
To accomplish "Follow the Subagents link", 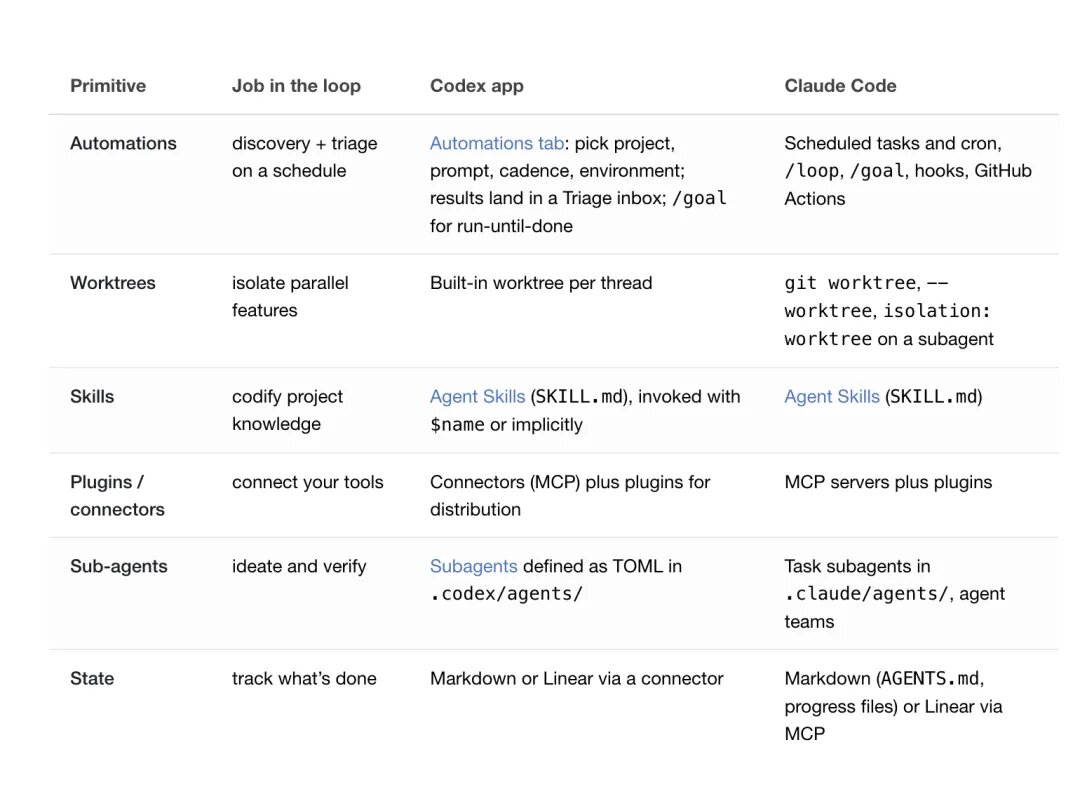I will pyautogui.click(x=473, y=566).
